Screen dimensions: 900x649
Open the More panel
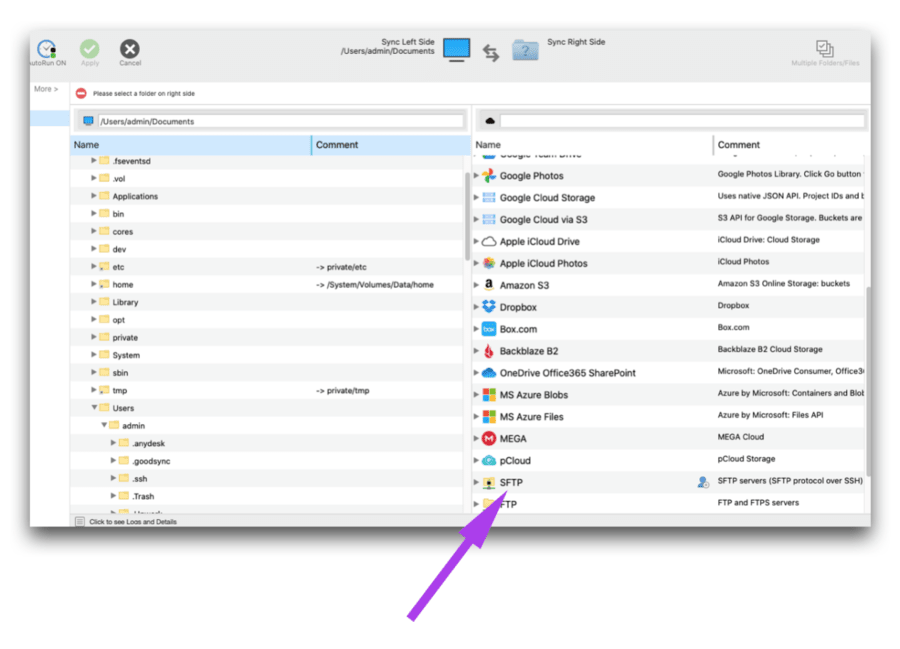(44, 88)
